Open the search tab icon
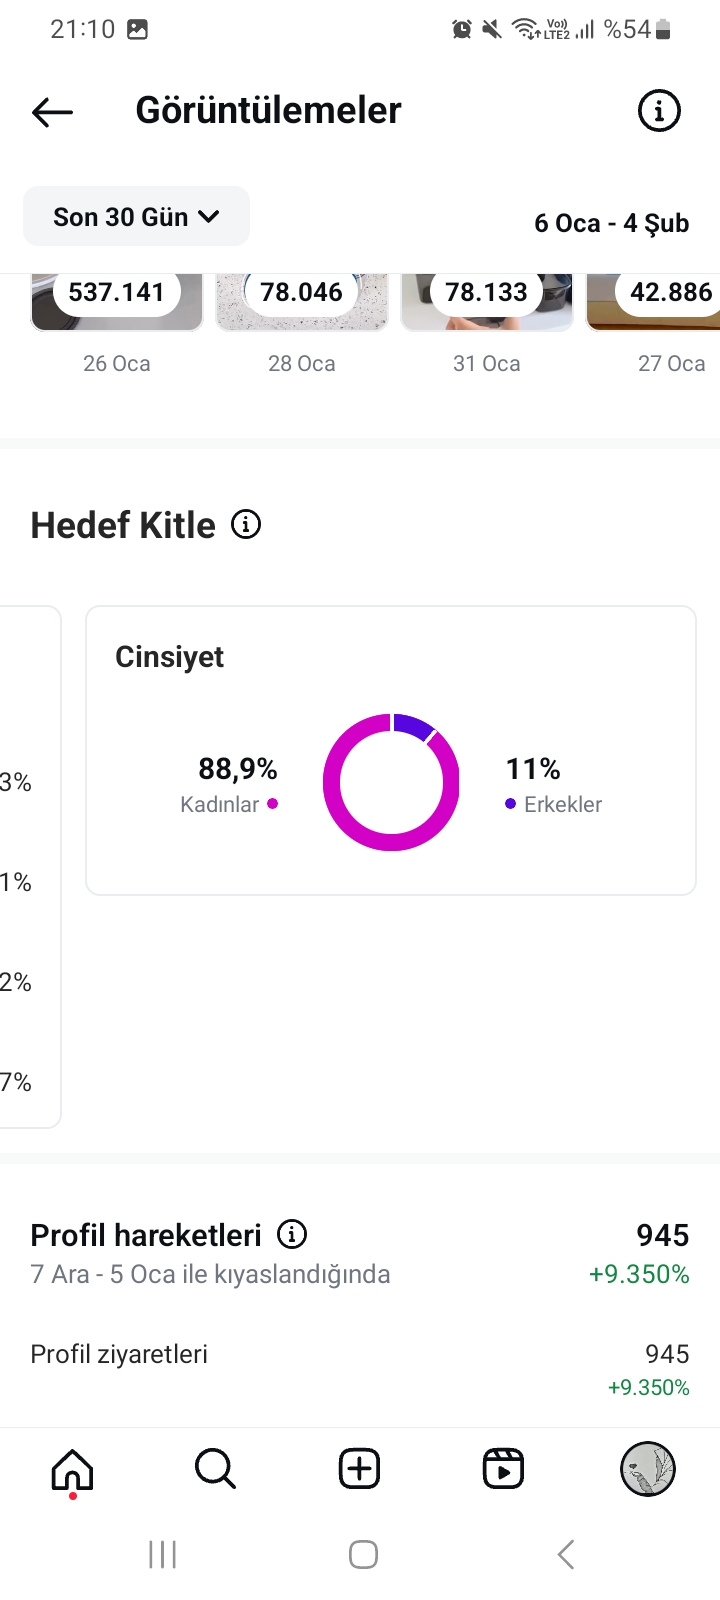The height and width of the screenshot is (1600, 720). click(x=215, y=1469)
